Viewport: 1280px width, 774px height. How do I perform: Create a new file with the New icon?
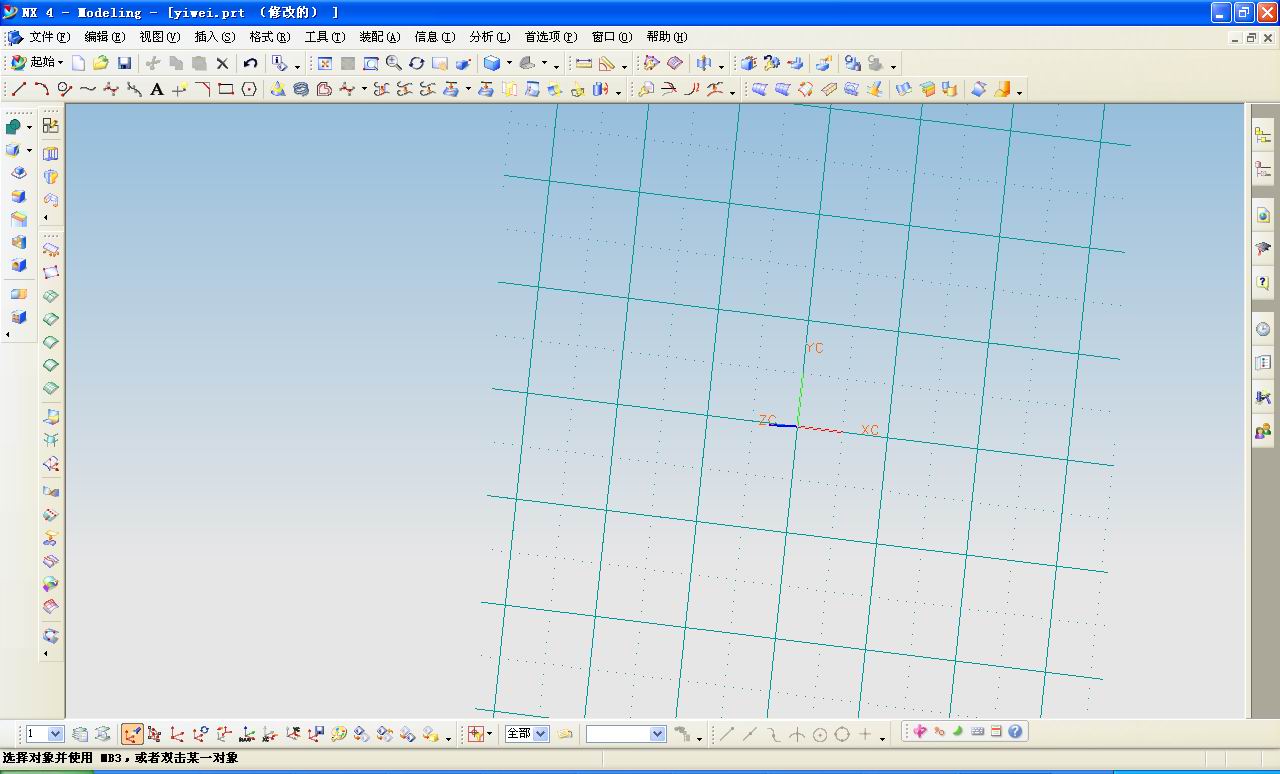pos(78,63)
